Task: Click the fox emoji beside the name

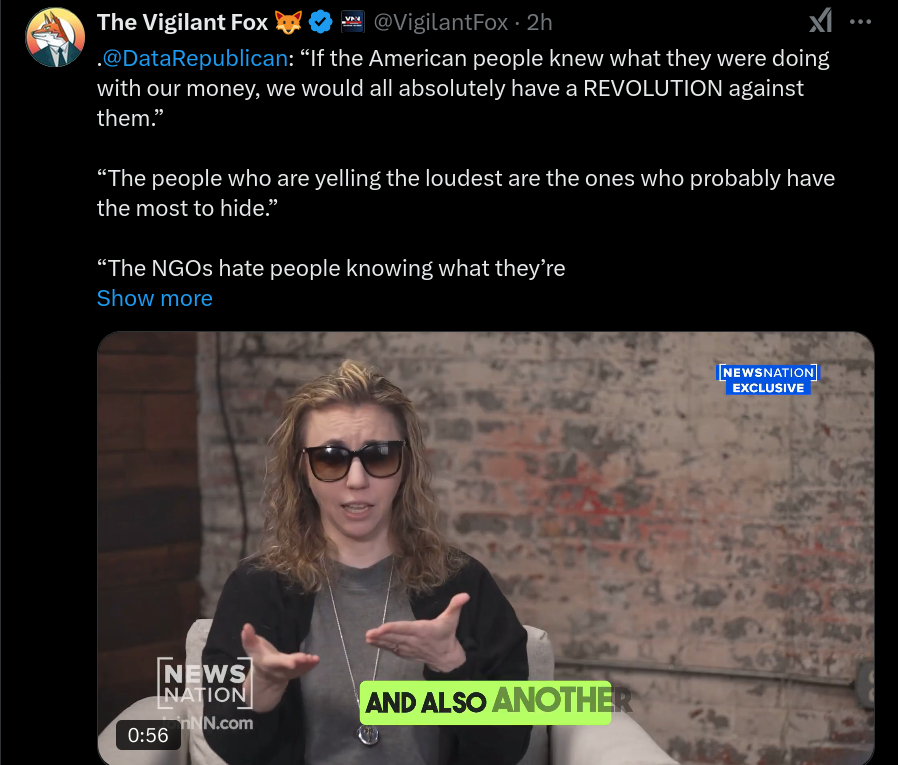Action: coord(288,22)
